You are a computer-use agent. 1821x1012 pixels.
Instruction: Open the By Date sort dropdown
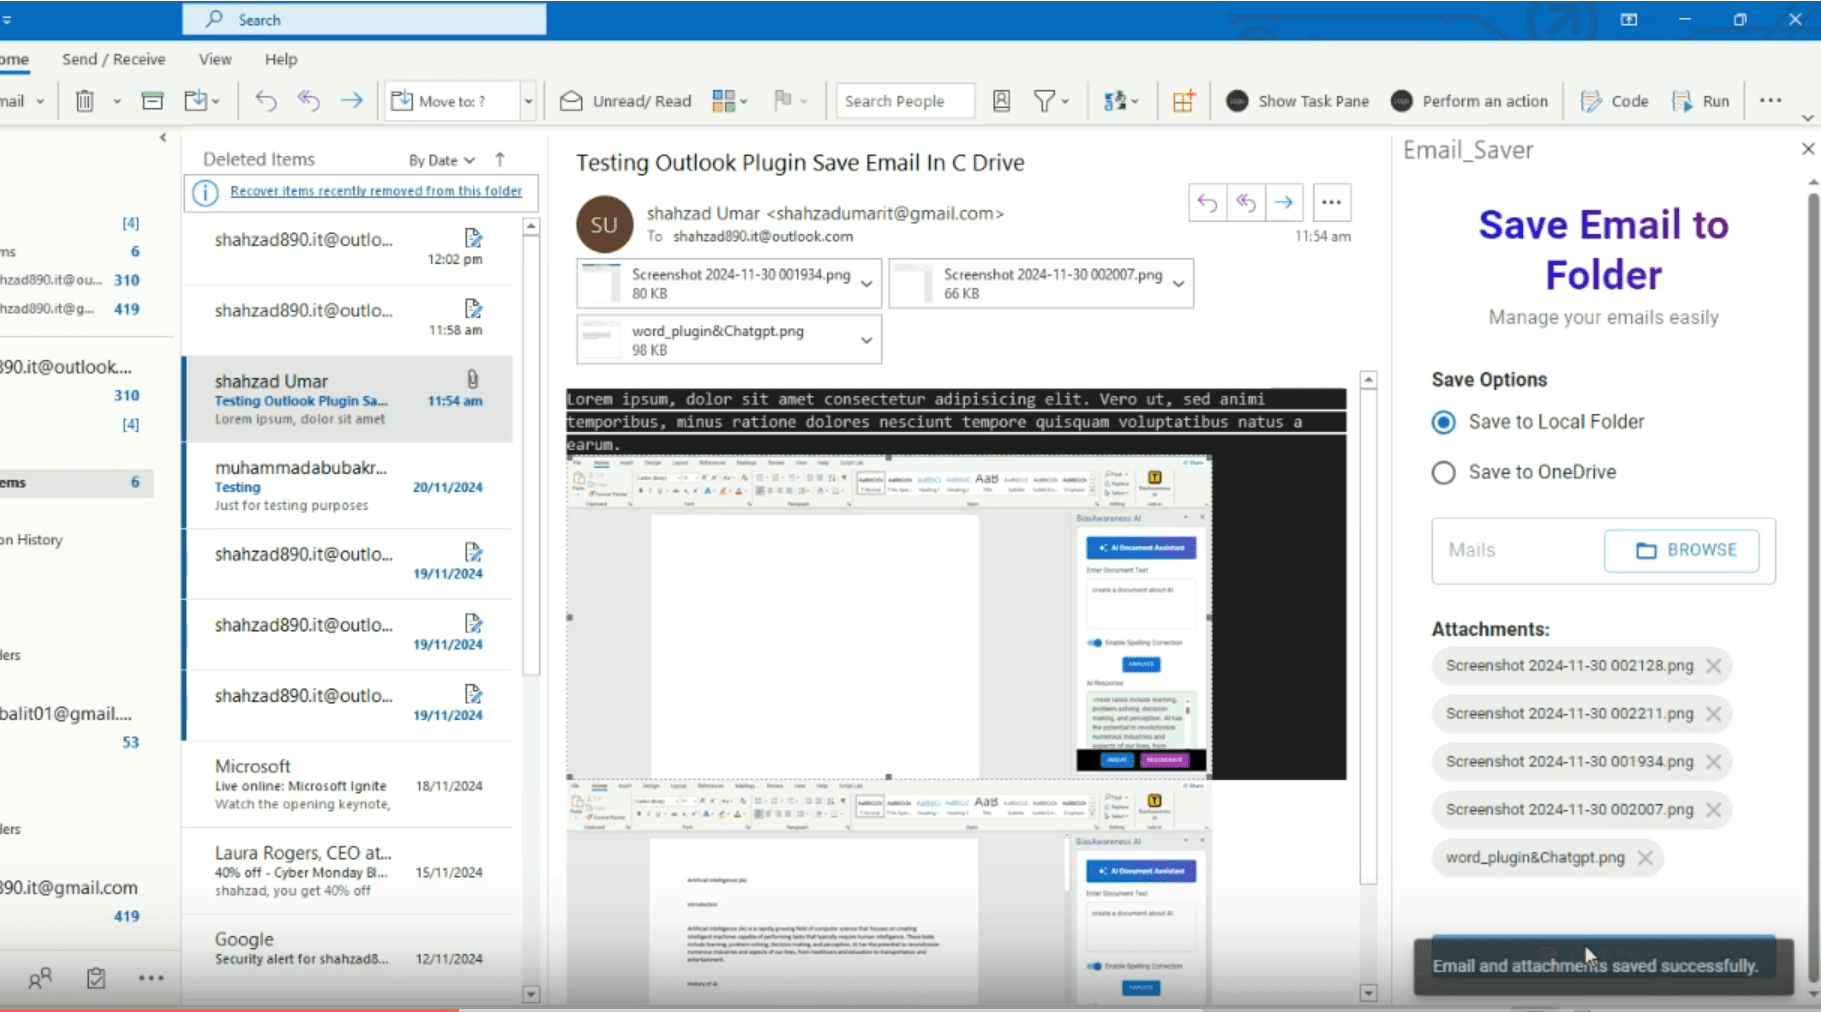(x=441, y=160)
